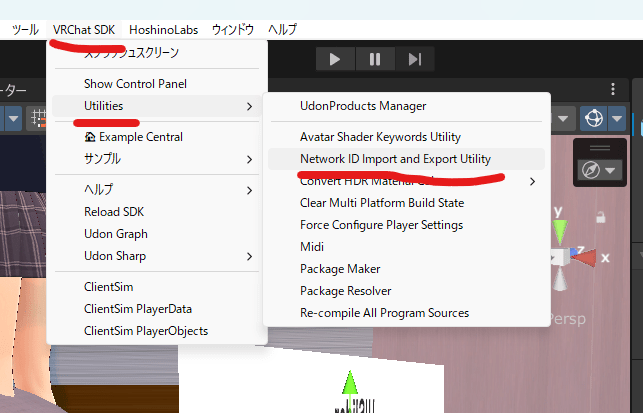Click the red X axis cone
This screenshot has width=643, height=413.
pos(583,258)
